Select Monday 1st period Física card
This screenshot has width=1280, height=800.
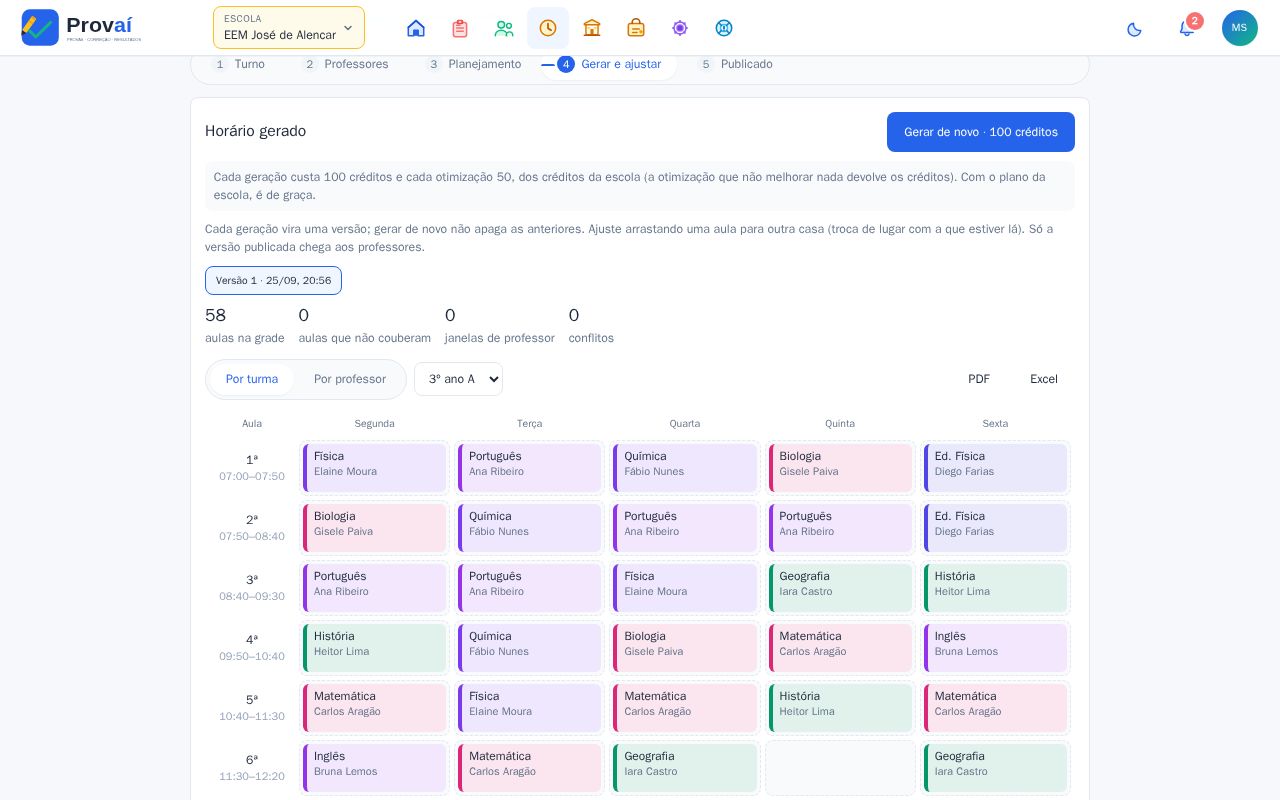coord(375,468)
